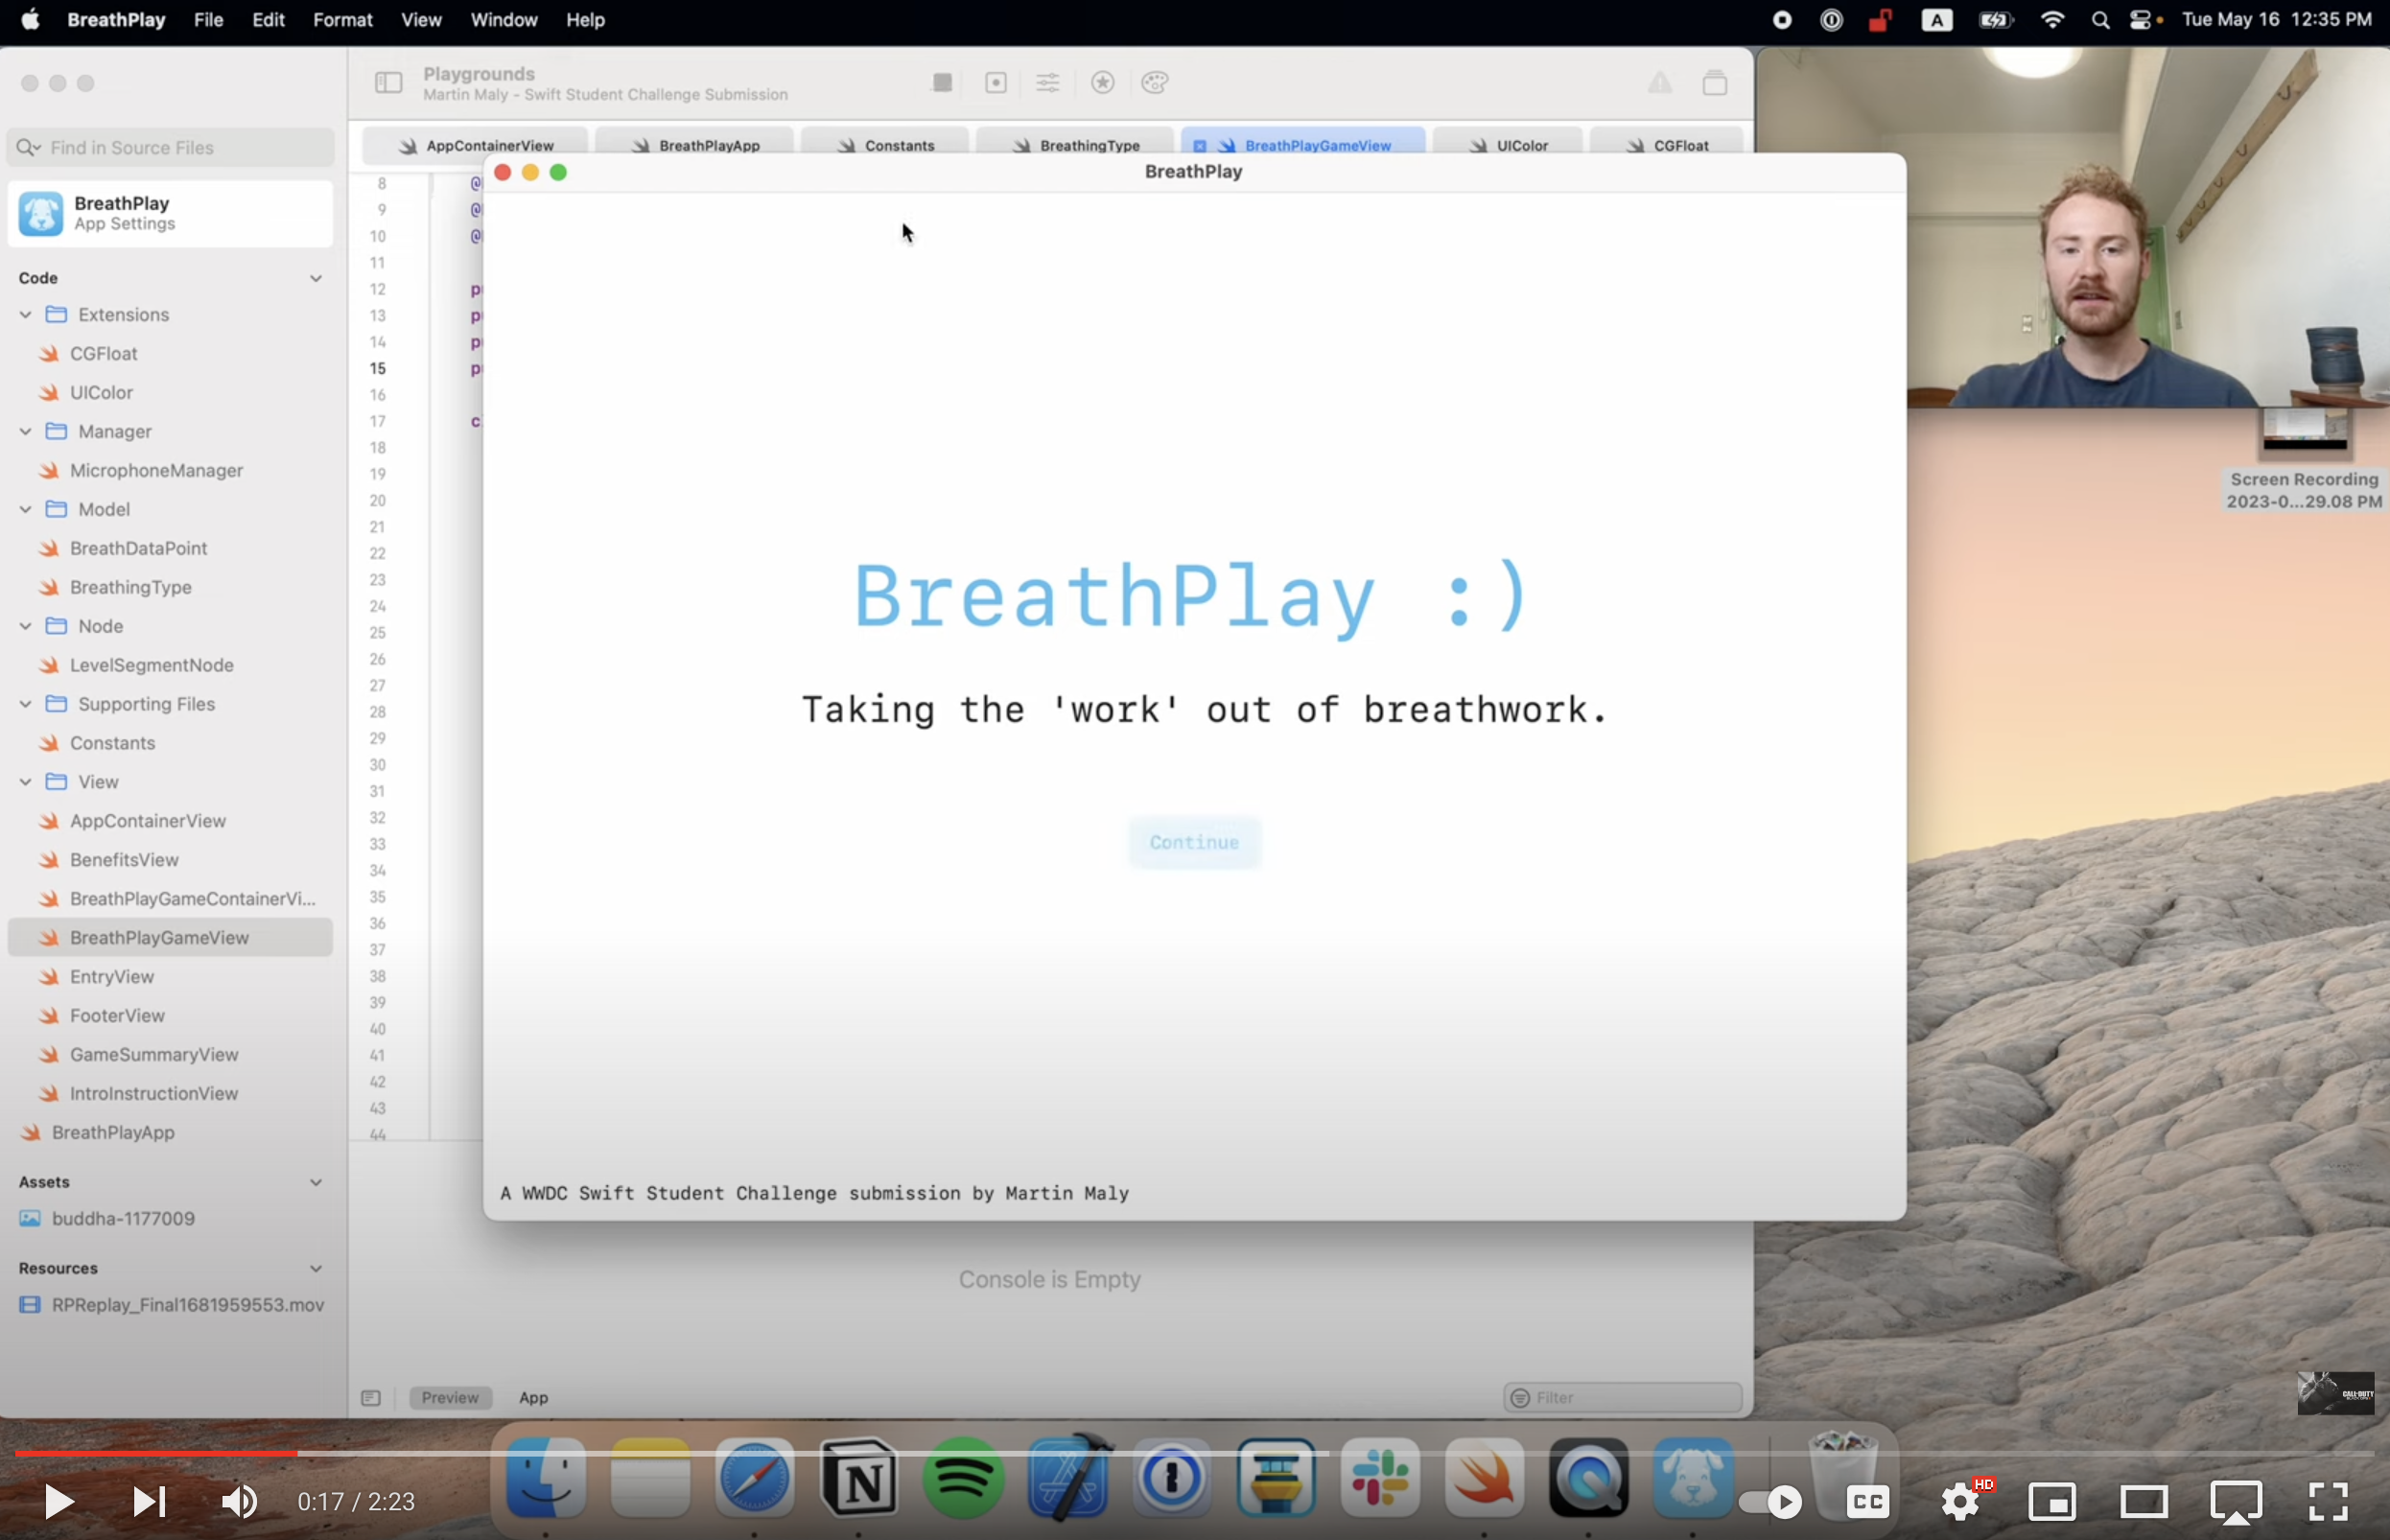Open the run settings sliders icon

[x=1047, y=83]
